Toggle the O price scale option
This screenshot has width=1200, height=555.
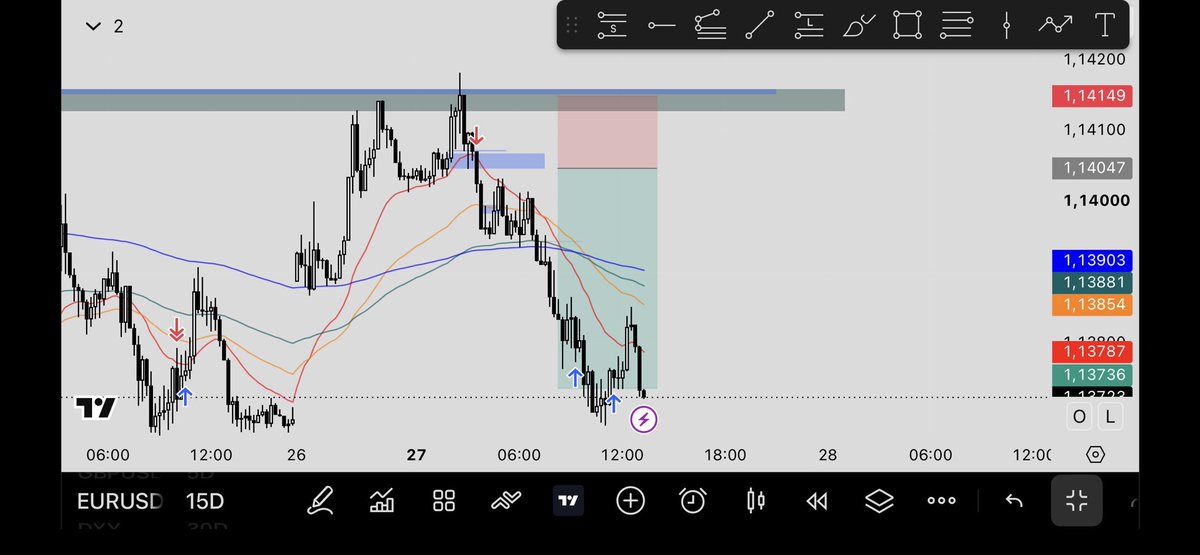pos(1080,417)
